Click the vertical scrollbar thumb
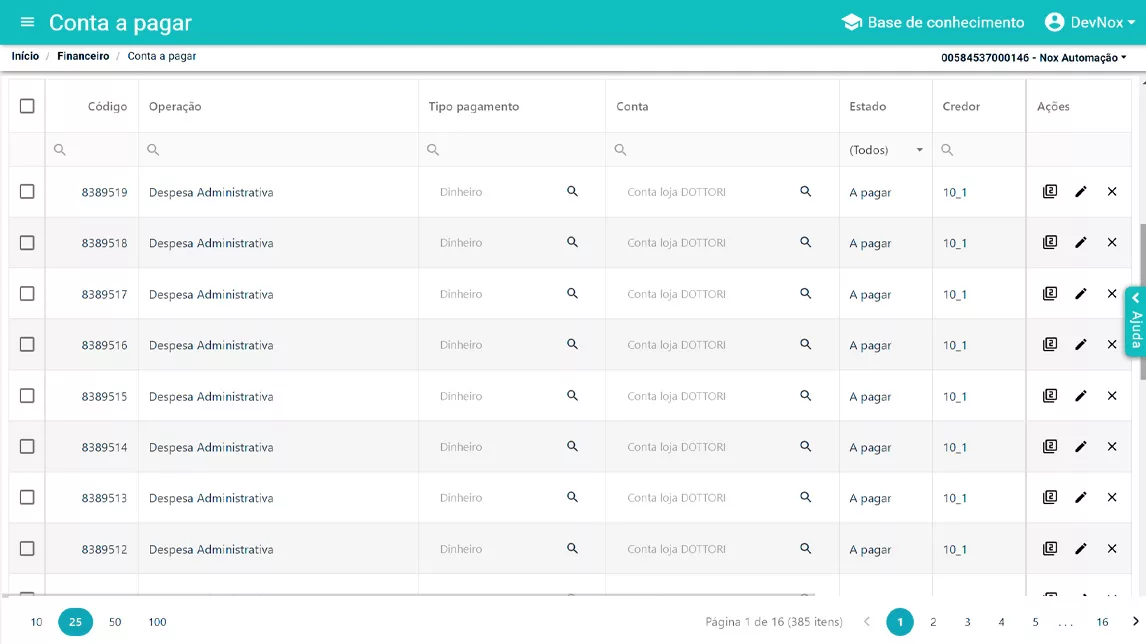This screenshot has width=1146, height=644. 1142,301
